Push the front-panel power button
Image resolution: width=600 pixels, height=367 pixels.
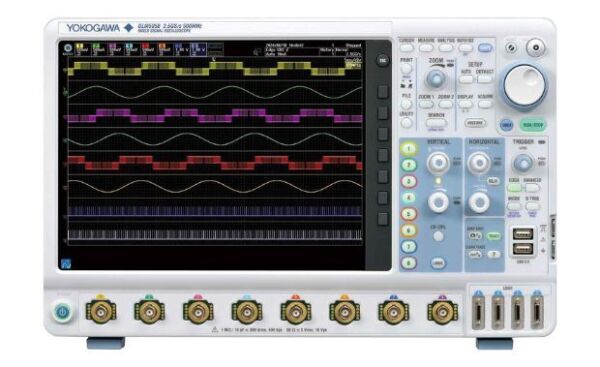[x=63, y=312]
